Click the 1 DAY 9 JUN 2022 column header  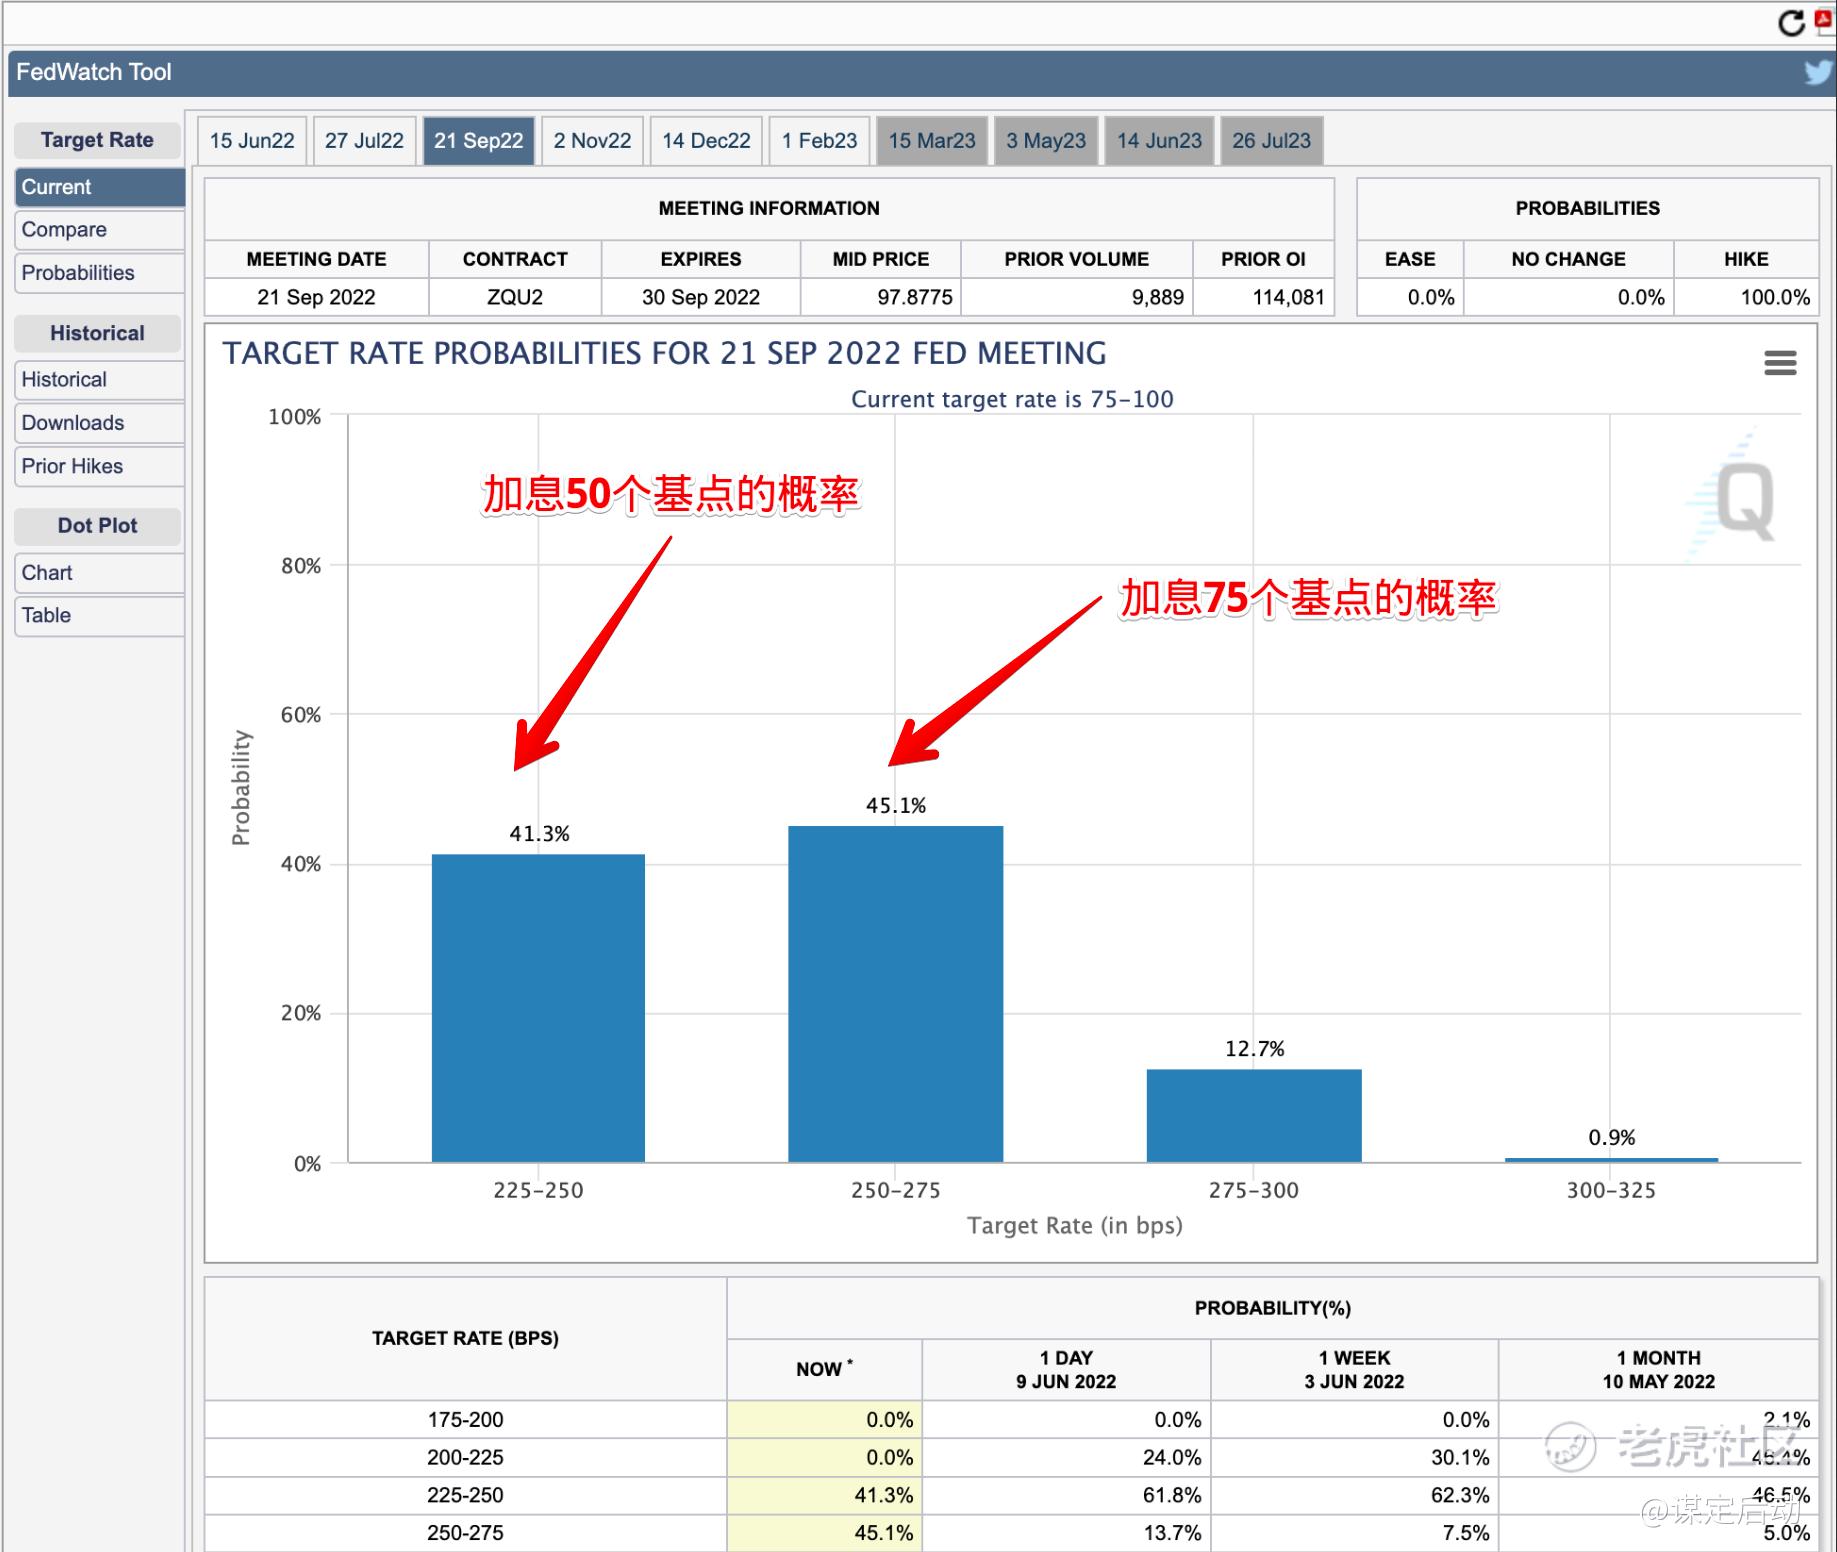click(x=1066, y=1369)
